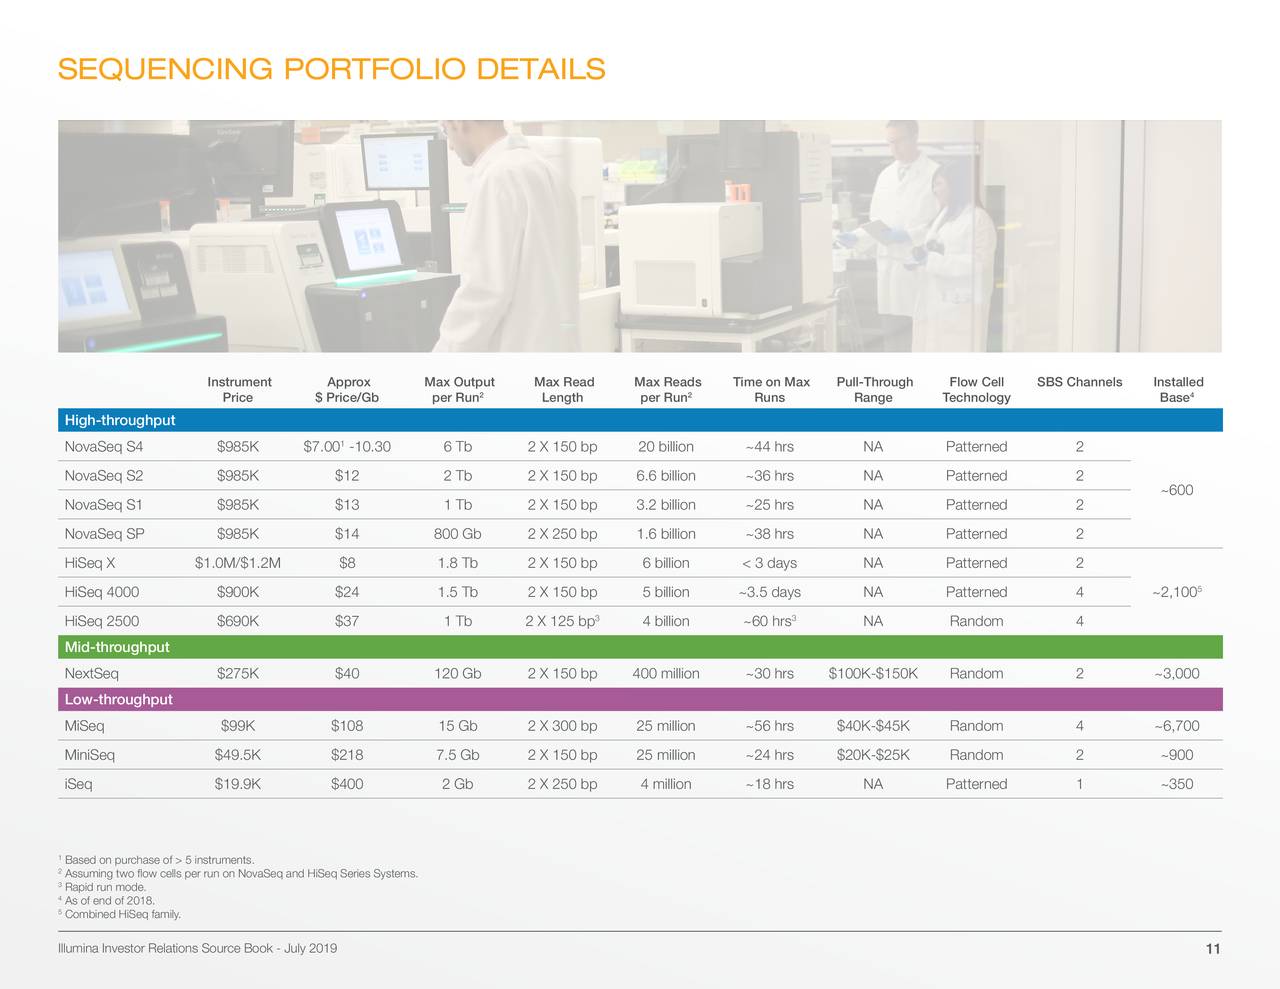1280x989 pixels.
Task: Select the Installed Base column header
Action: tap(1178, 390)
